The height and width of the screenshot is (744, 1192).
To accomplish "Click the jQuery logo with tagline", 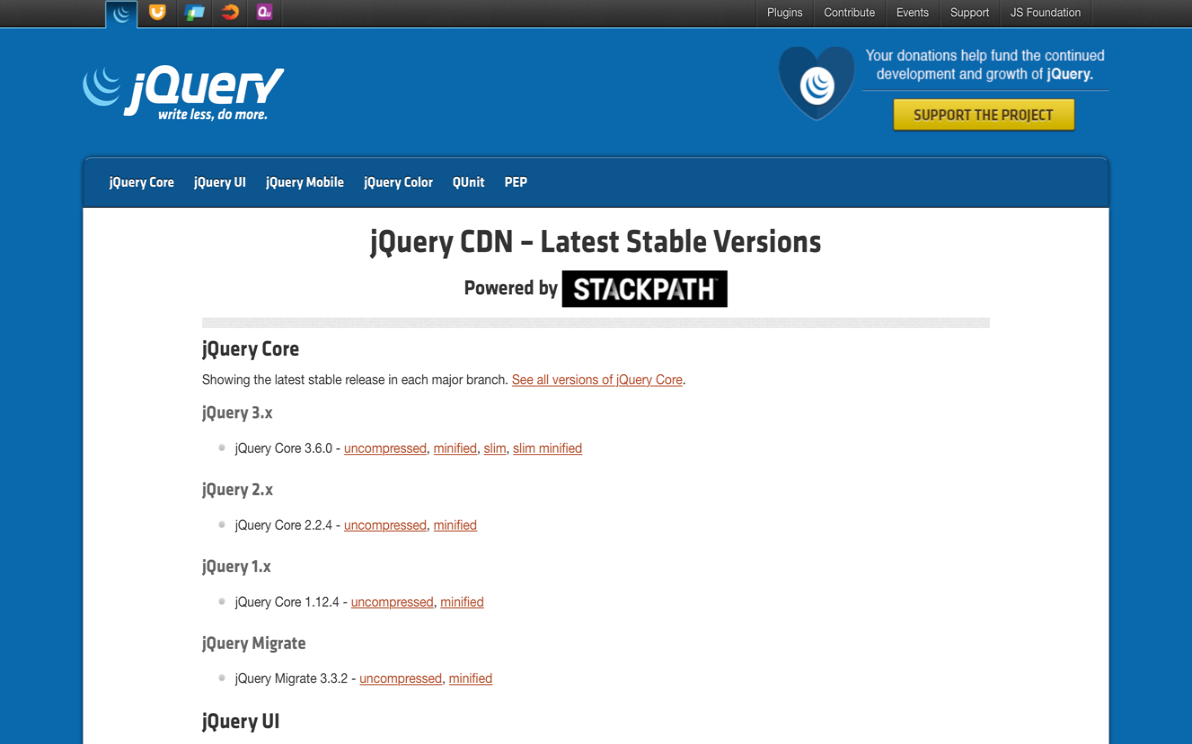I will pos(184,93).
